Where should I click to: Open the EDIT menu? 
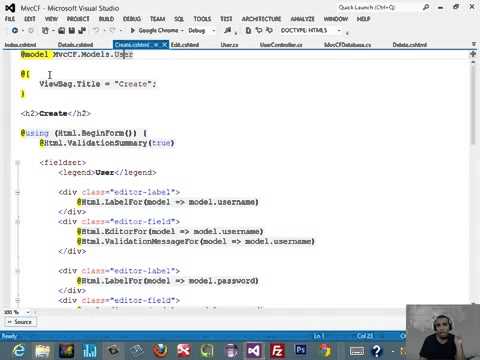[x=30, y=19]
